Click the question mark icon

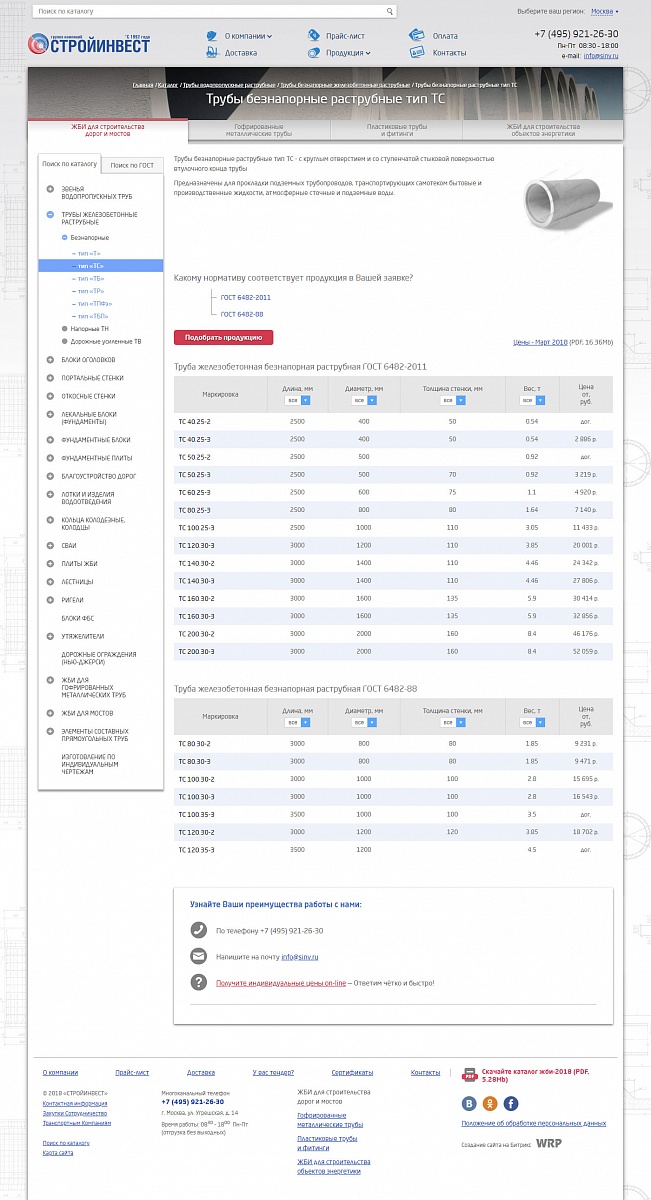point(198,982)
